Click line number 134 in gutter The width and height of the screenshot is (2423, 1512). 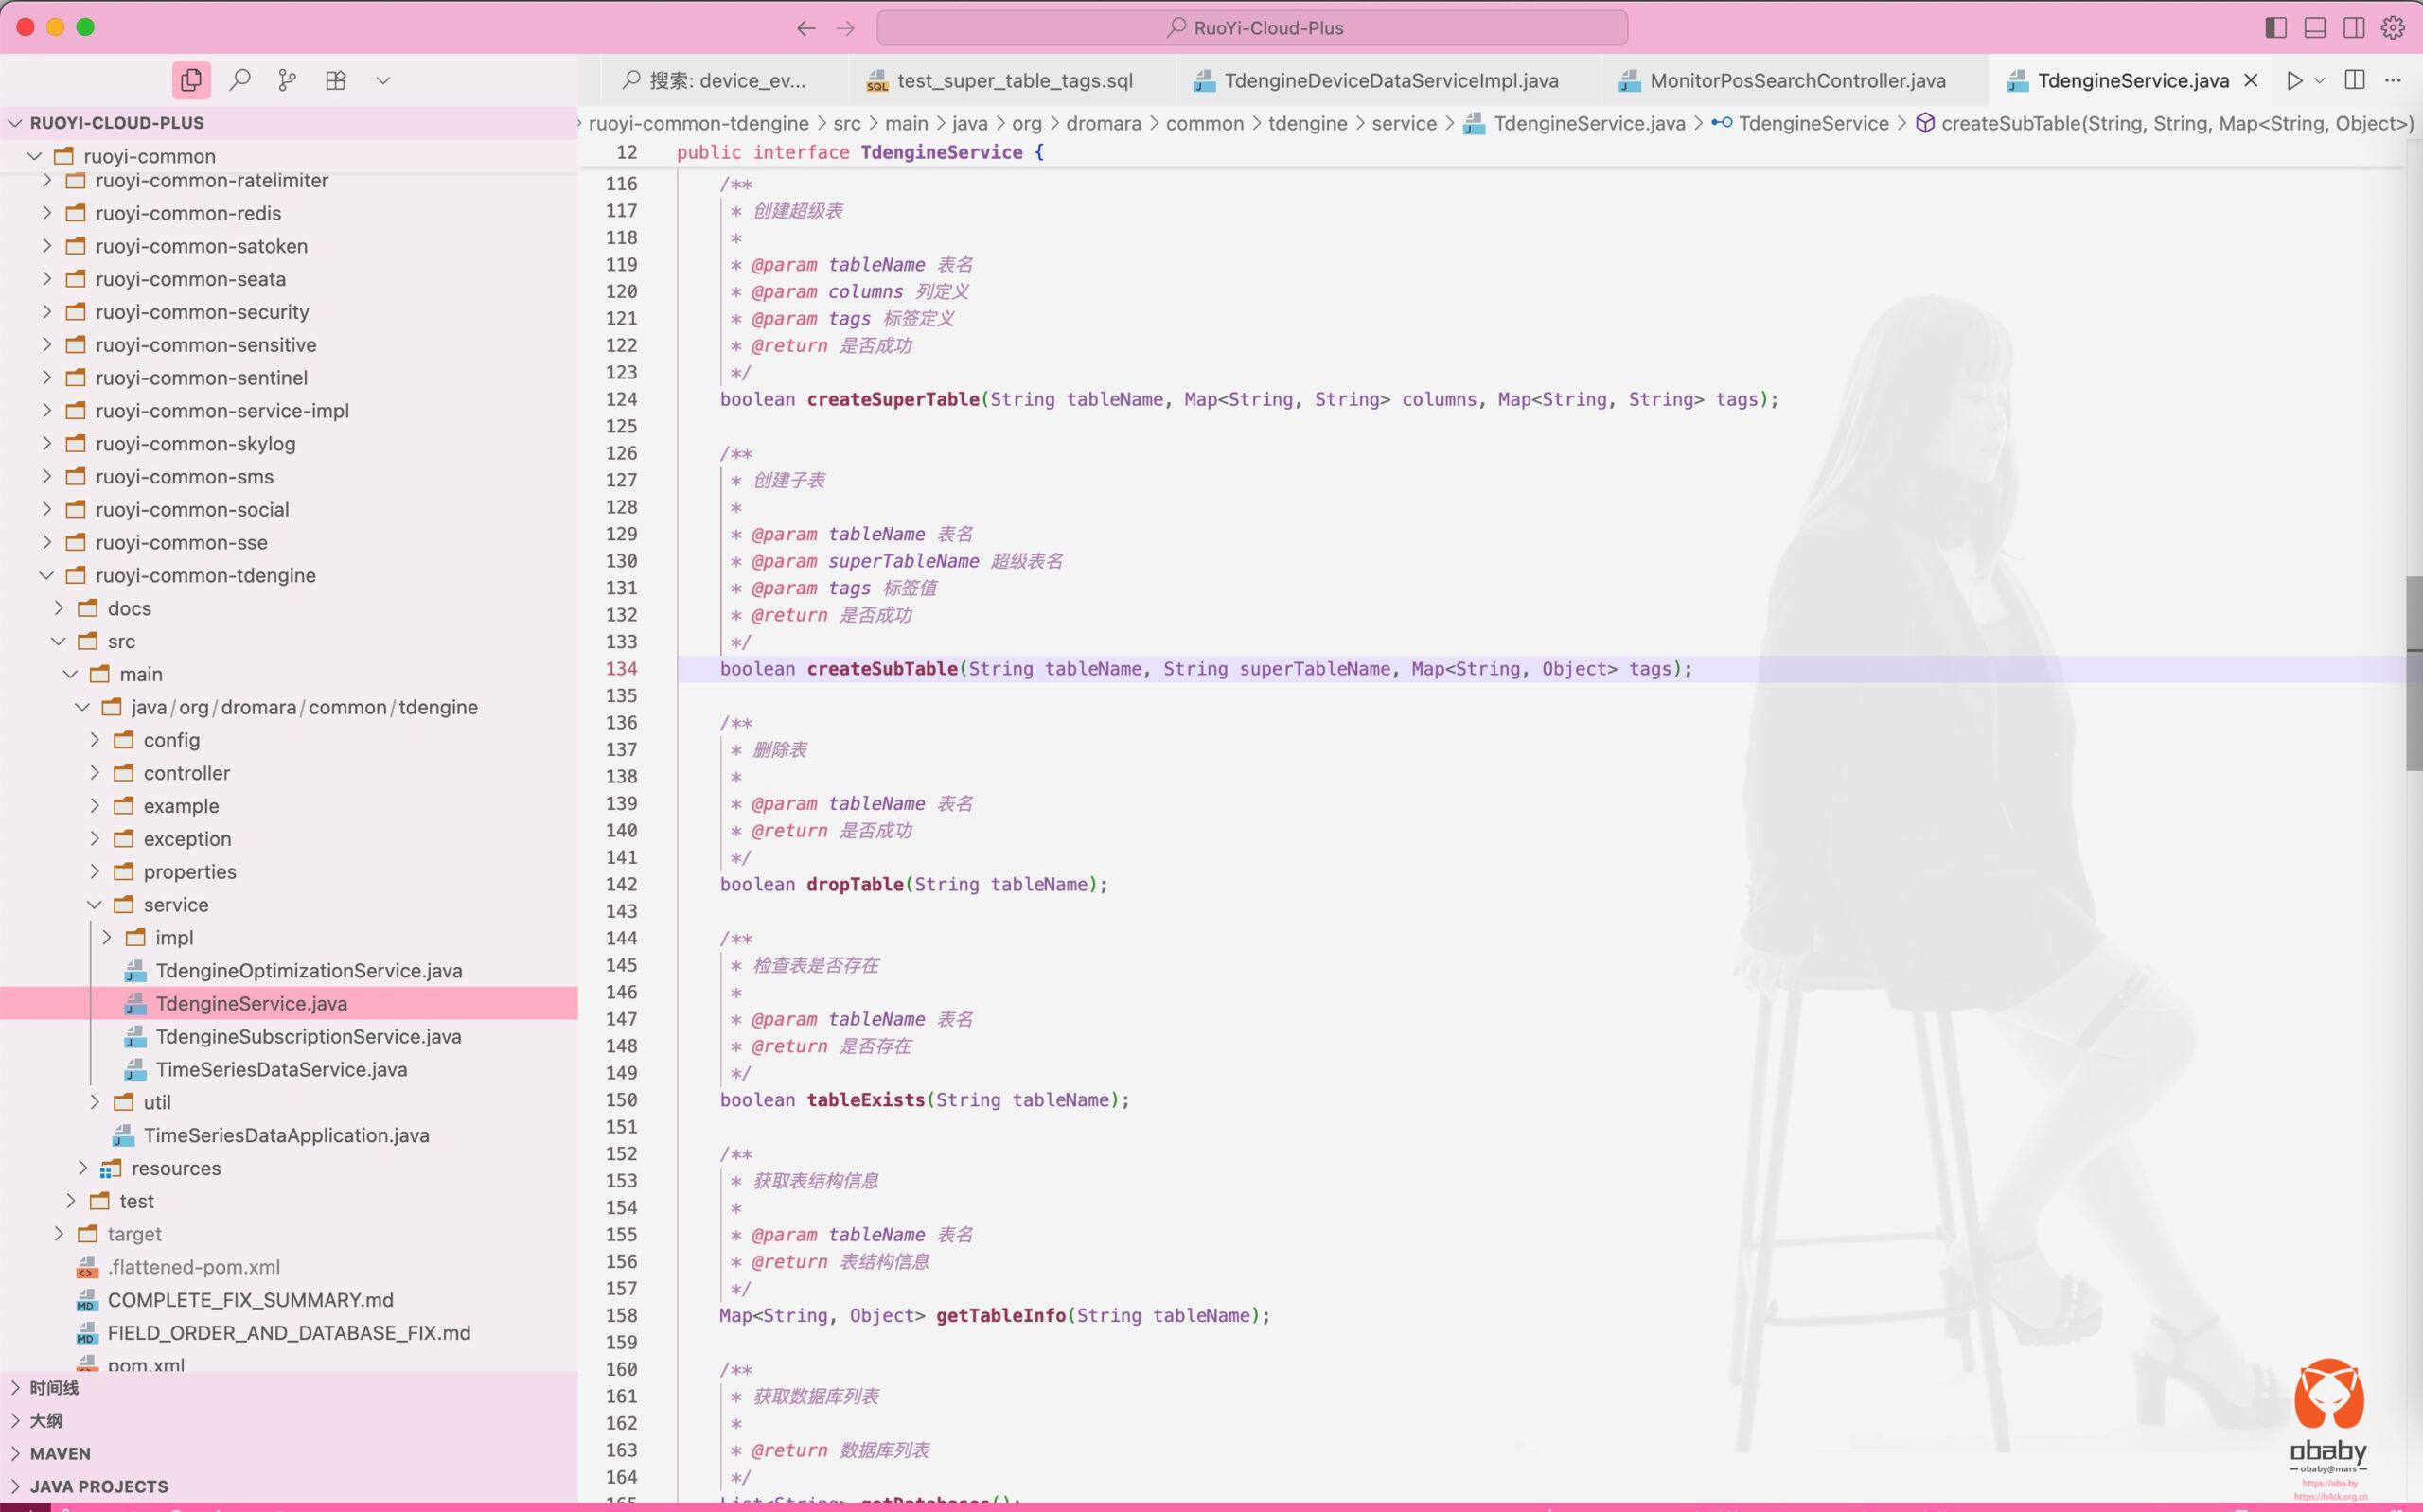(621, 669)
